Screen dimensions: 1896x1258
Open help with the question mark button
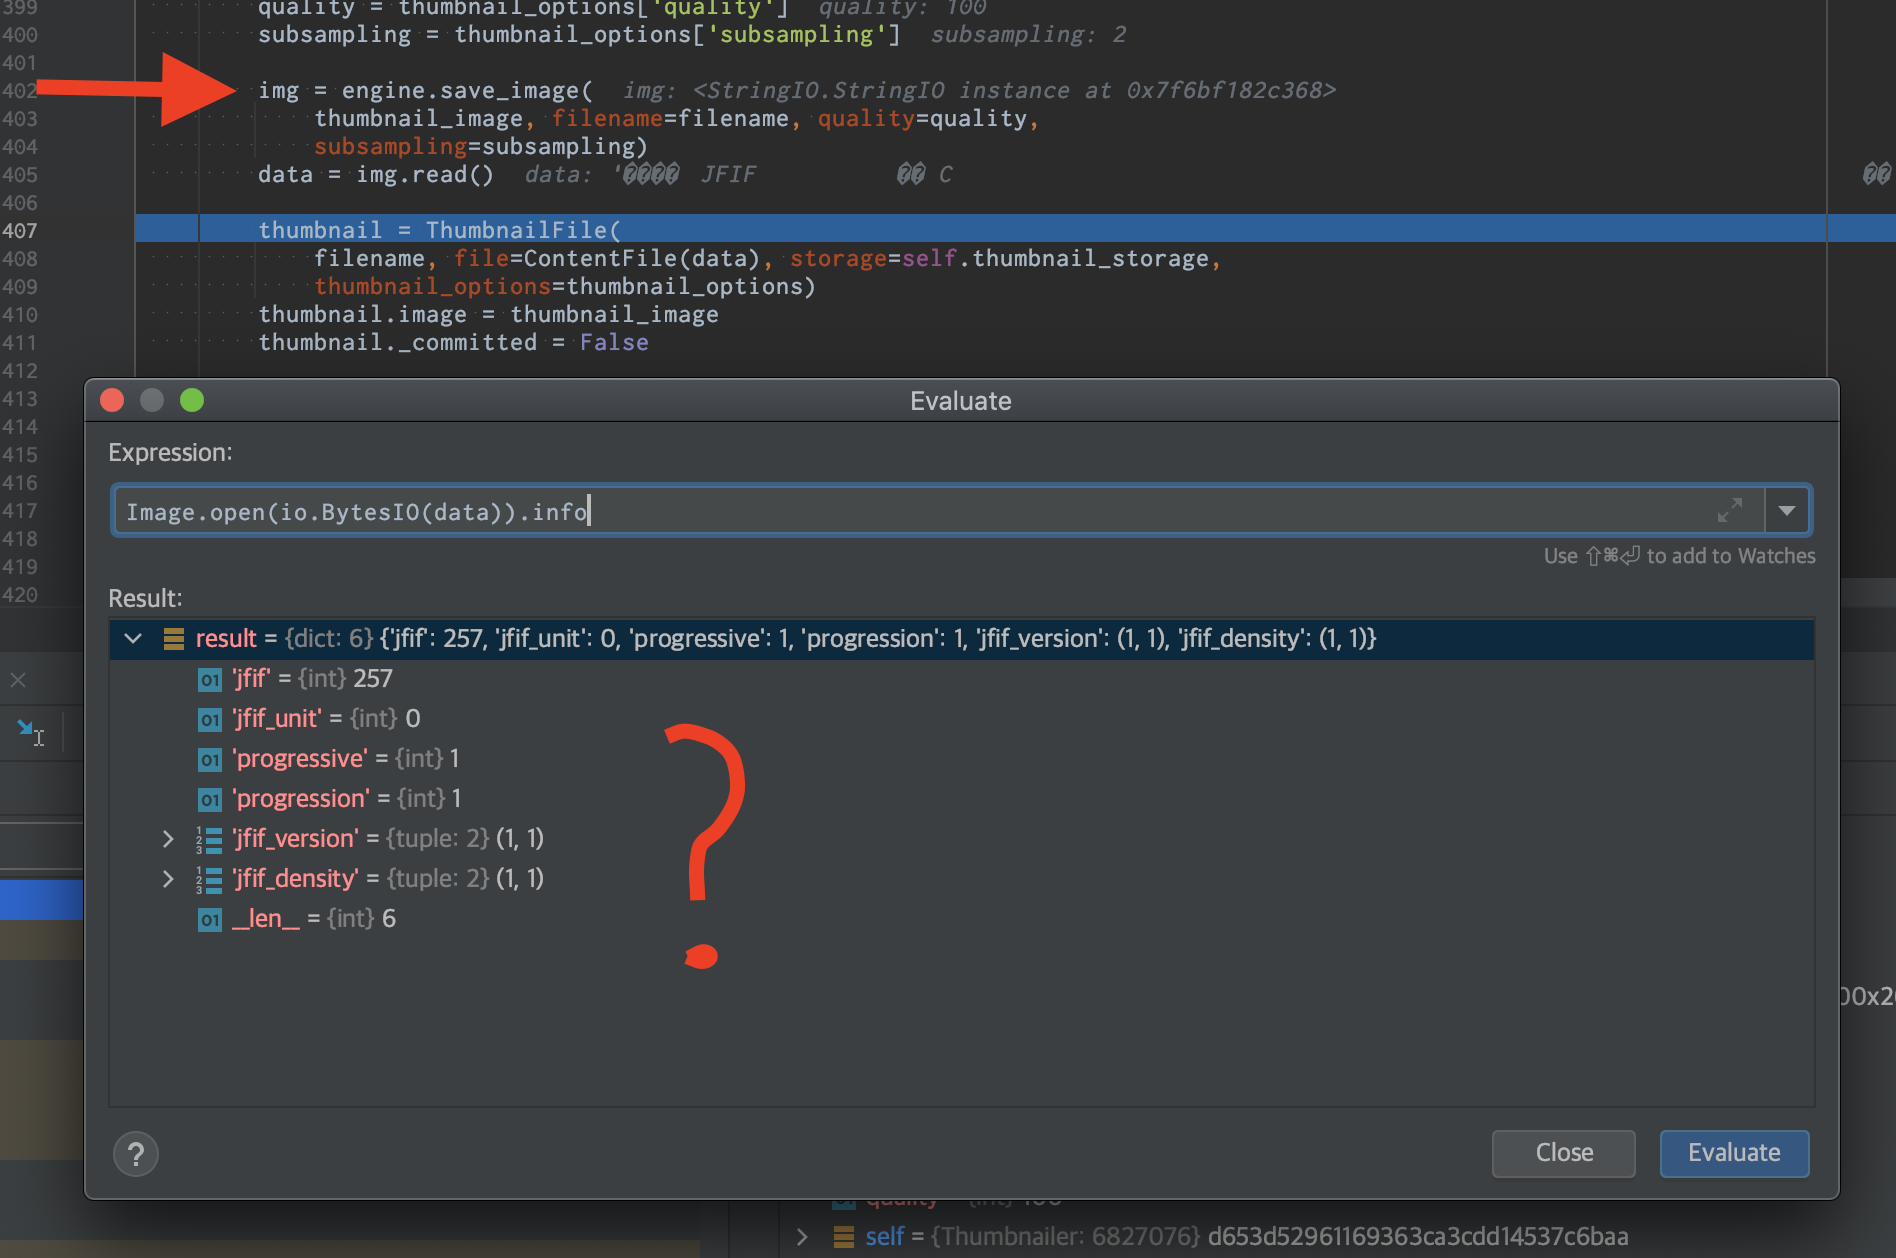point(136,1154)
